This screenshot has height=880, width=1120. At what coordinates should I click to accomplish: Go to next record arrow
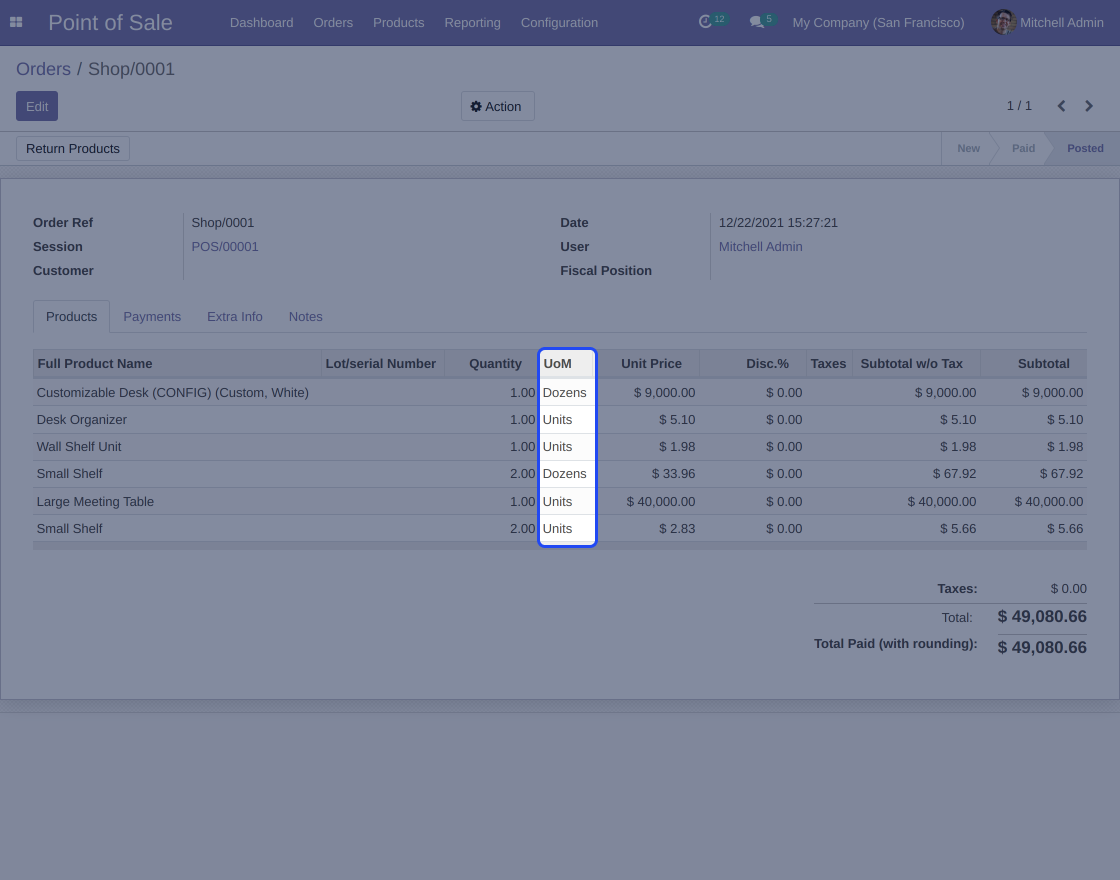tap(1089, 106)
